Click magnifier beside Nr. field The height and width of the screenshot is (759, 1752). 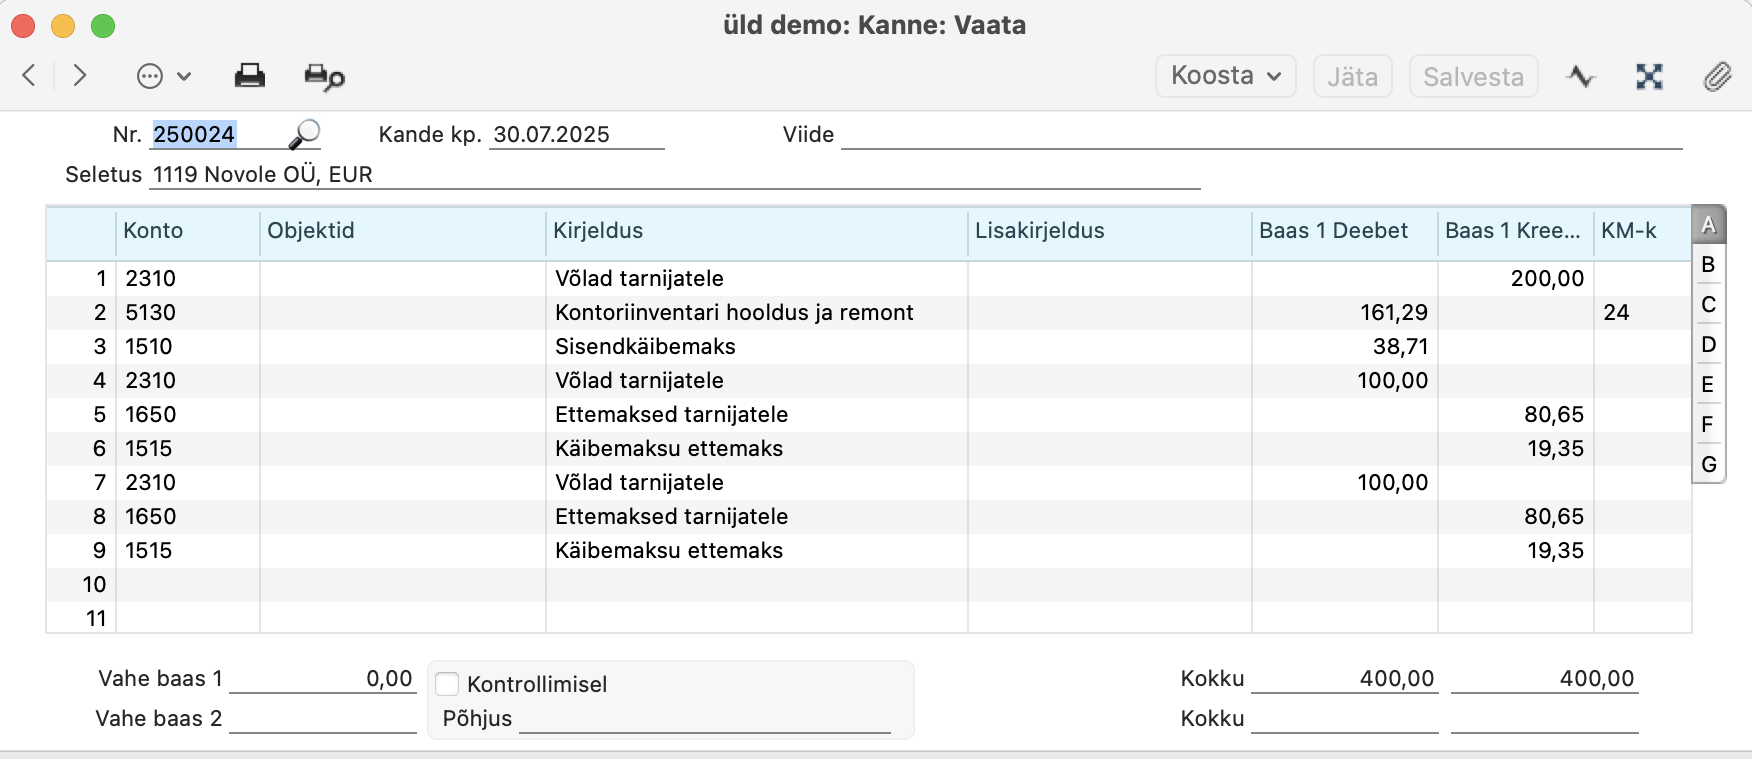(x=304, y=134)
